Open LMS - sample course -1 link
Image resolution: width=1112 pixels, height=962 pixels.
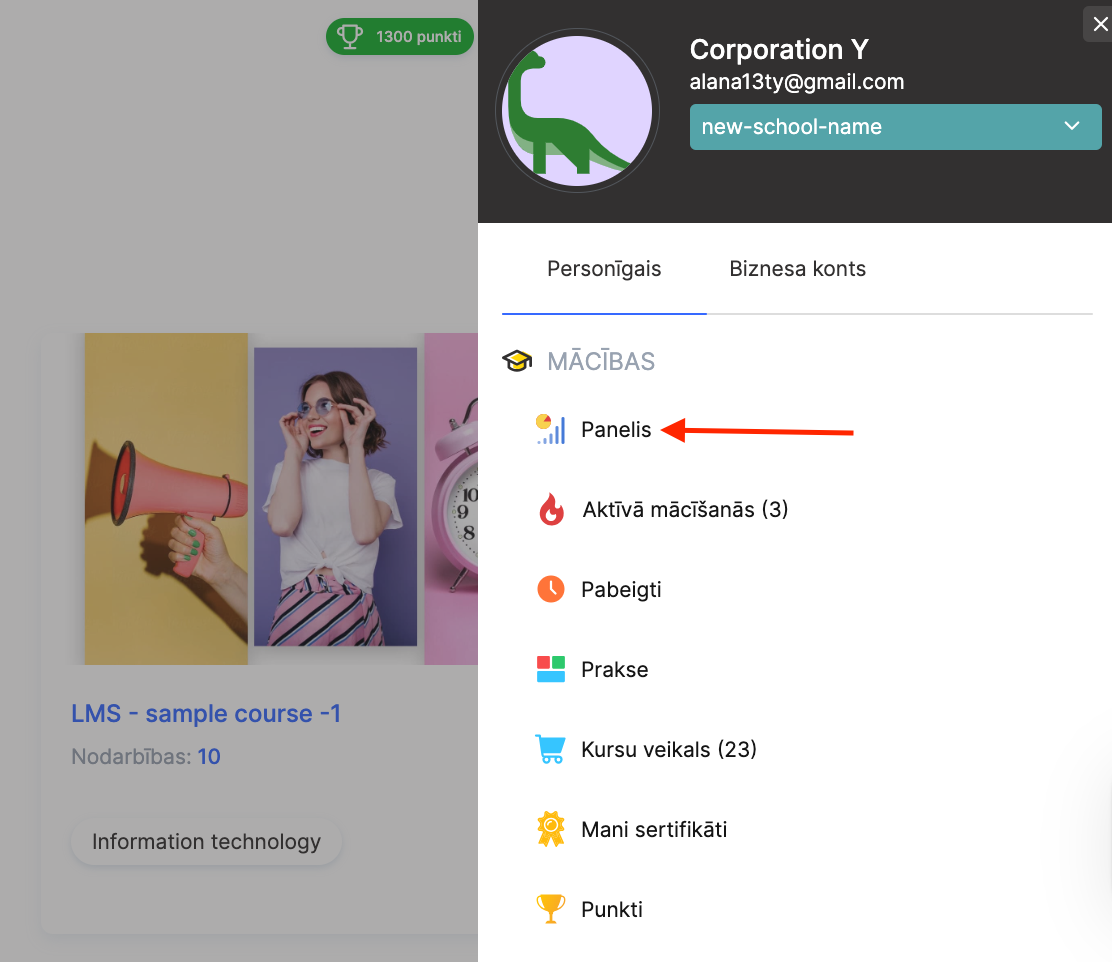click(206, 714)
